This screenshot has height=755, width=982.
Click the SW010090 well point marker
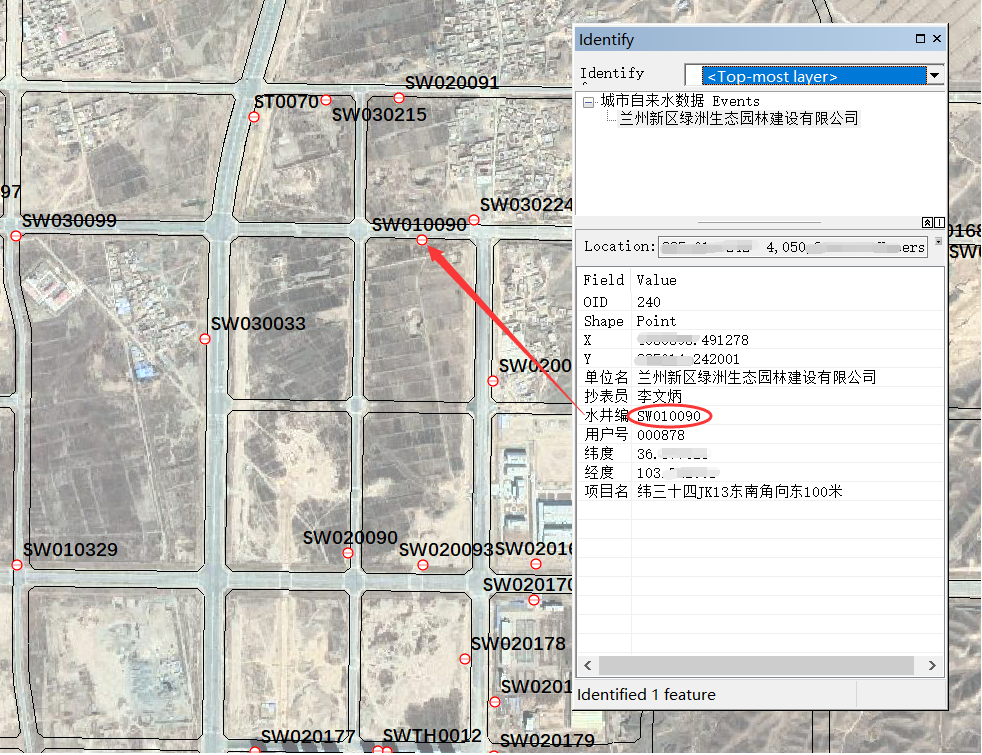coord(422,240)
